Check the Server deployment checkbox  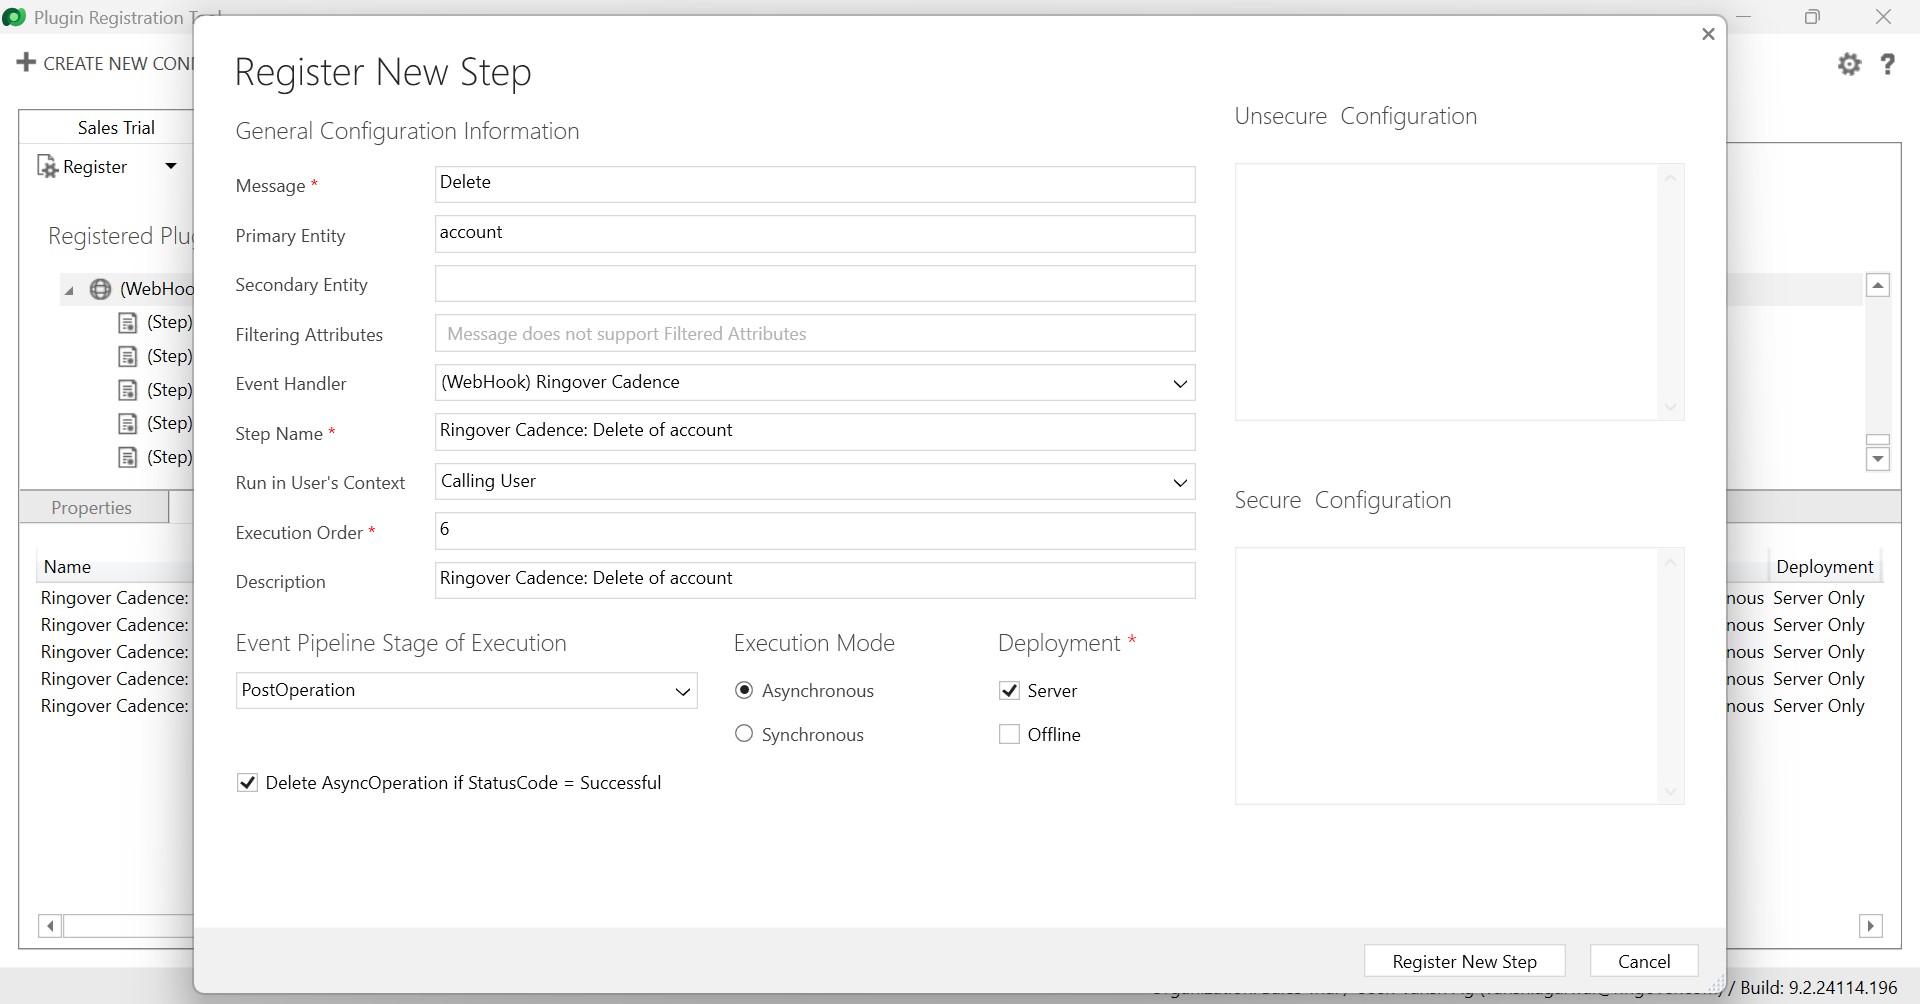click(x=1009, y=690)
